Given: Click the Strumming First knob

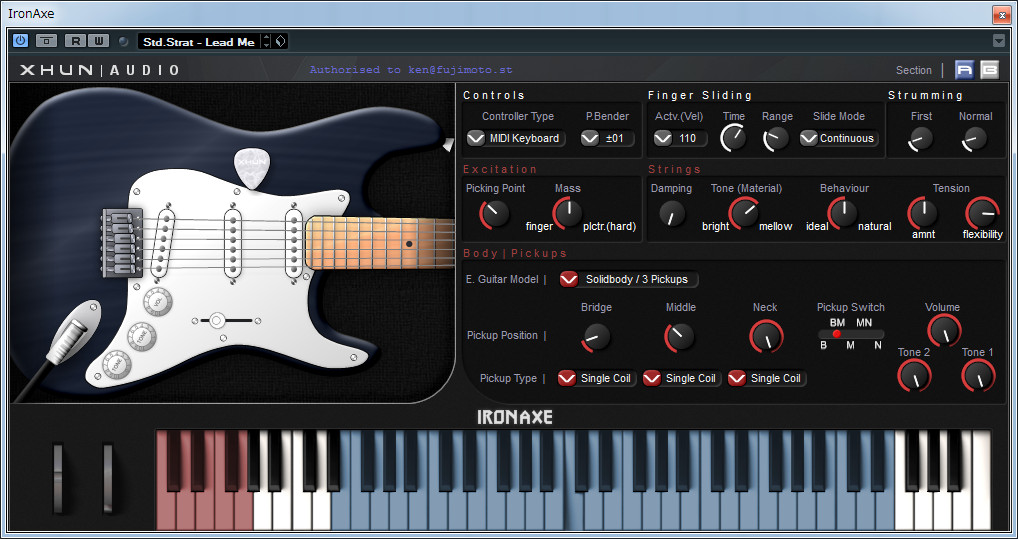Looking at the screenshot, I should click(x=921, y=138).
